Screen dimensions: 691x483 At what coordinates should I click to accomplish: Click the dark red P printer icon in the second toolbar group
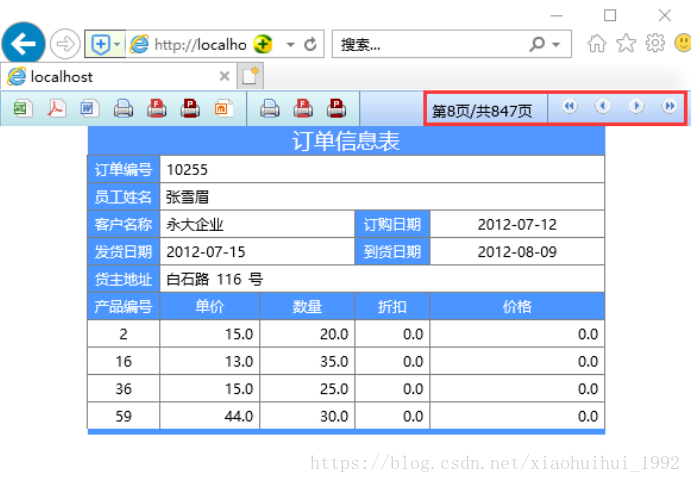click(336, 108)
